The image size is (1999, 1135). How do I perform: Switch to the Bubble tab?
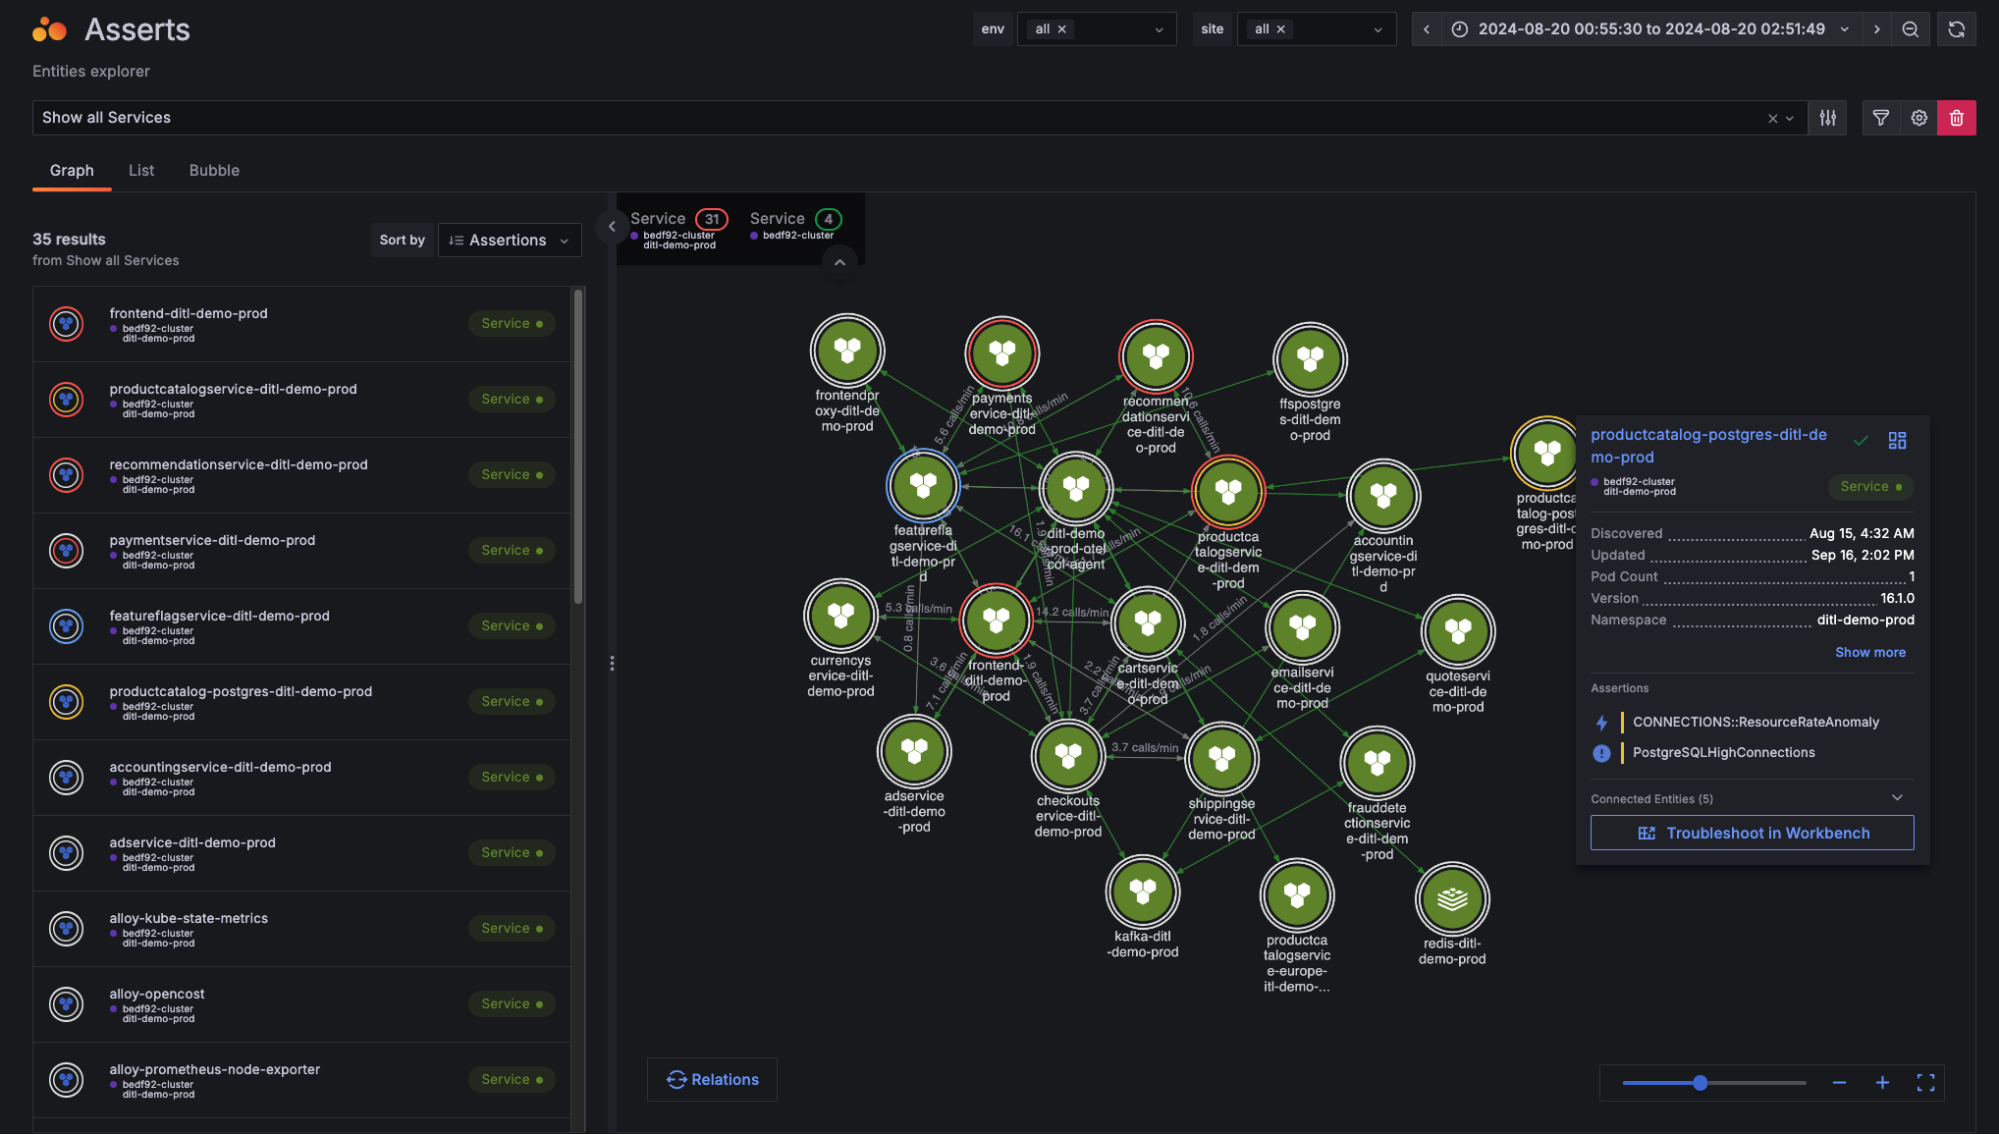tap(213, 170)
